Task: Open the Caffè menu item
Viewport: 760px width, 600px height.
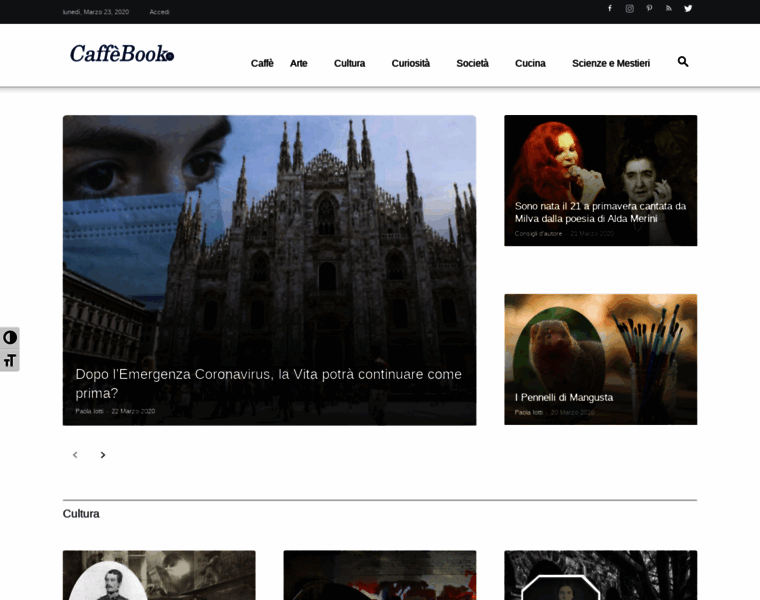Action: (262, 63)
